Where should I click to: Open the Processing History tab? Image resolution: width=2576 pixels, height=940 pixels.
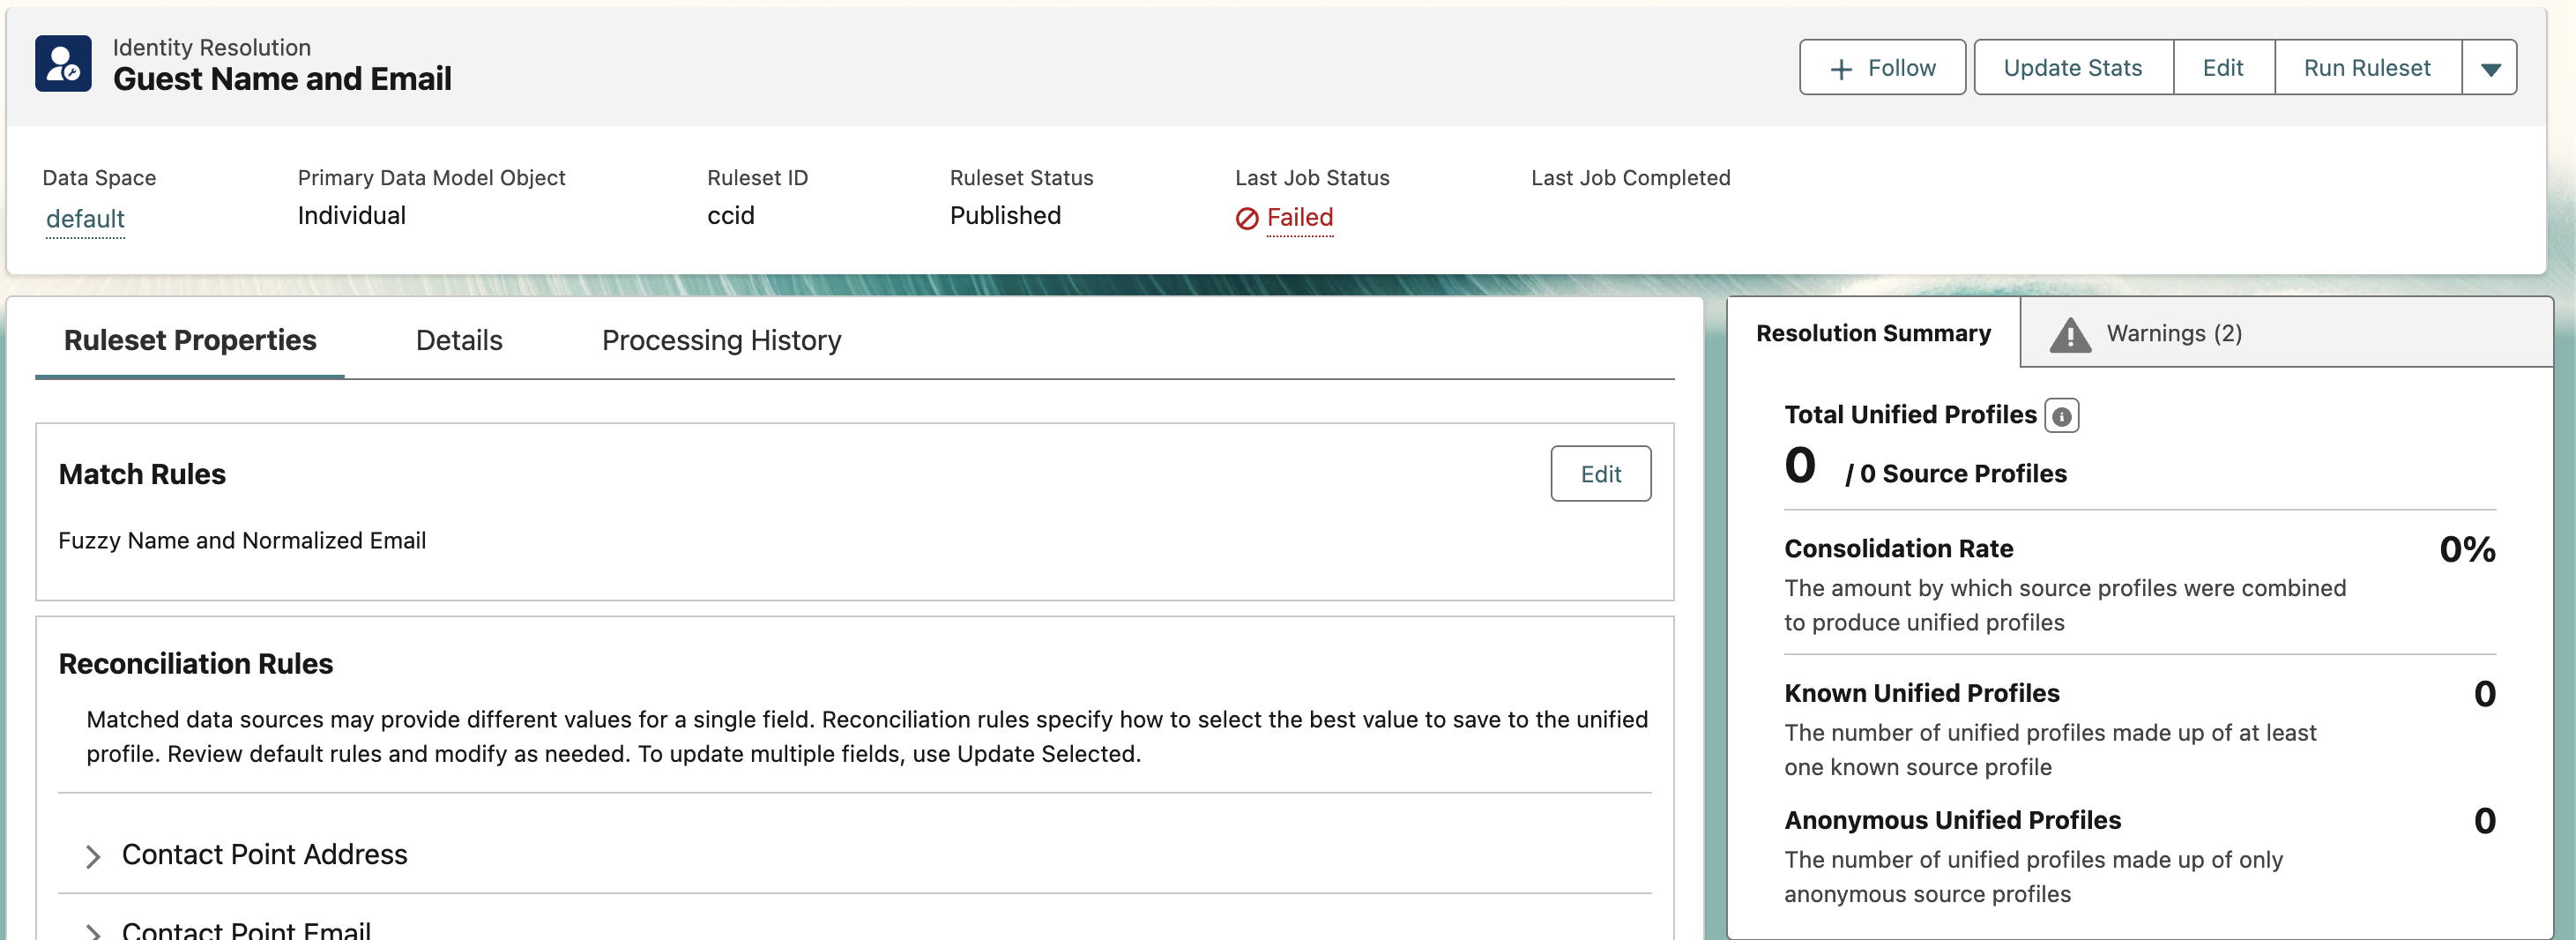(721, 340)
